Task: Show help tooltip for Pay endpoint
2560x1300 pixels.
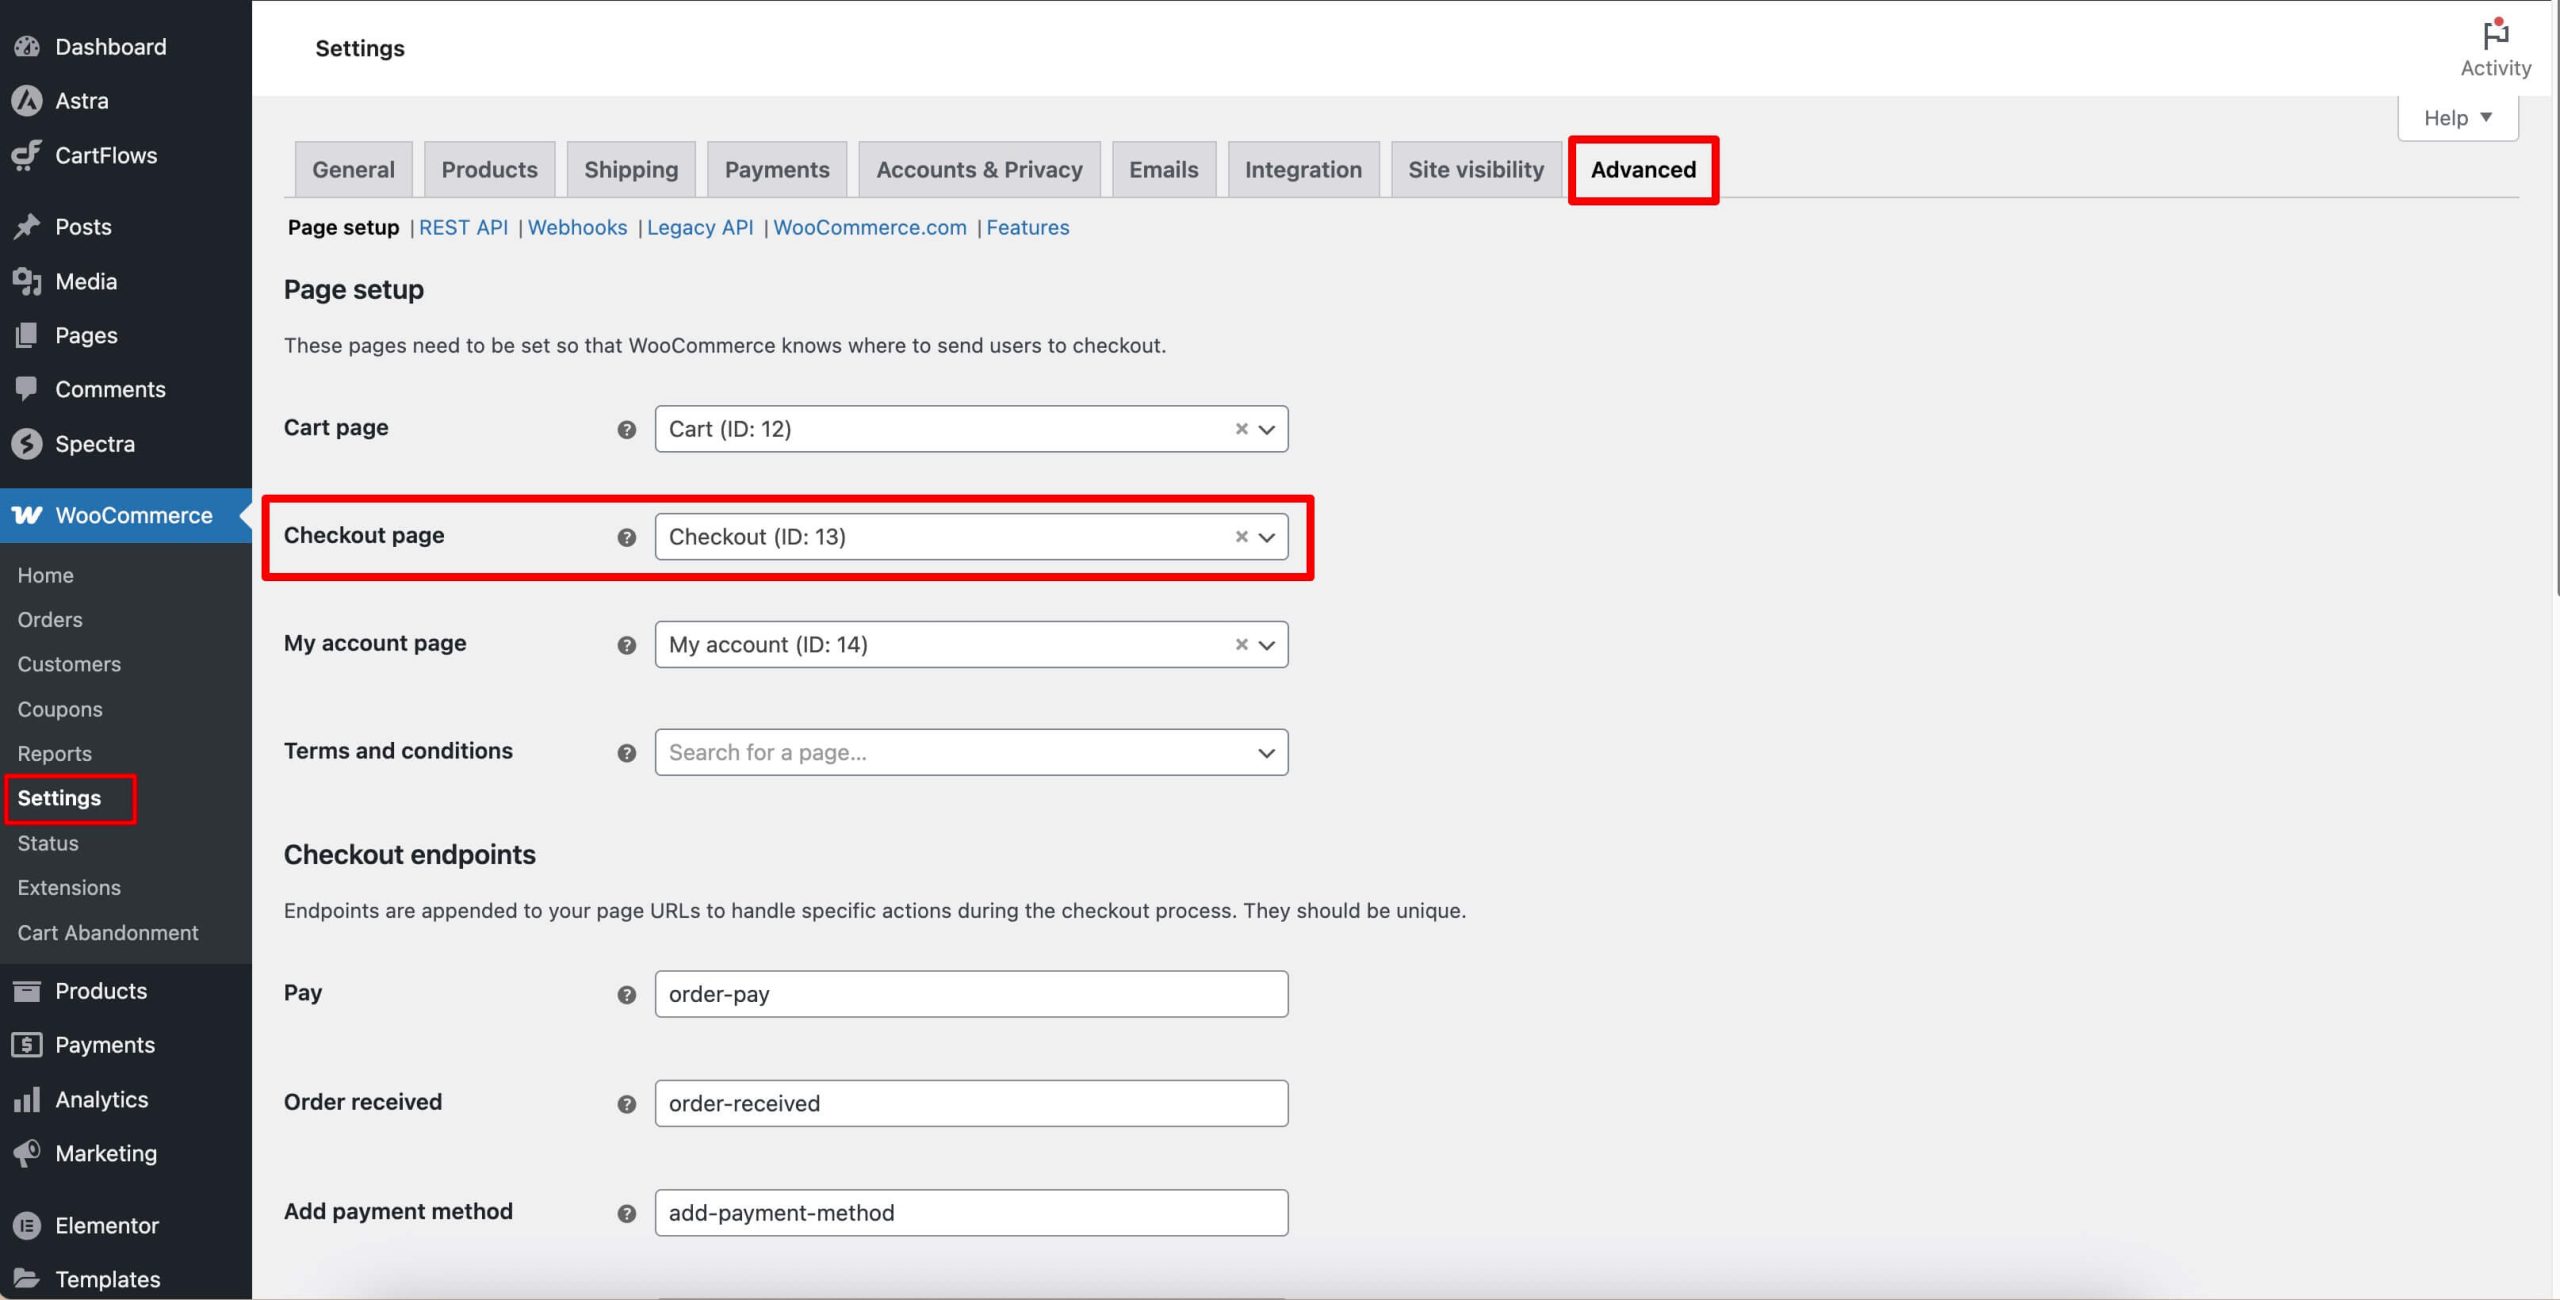Action: [627, 996]
